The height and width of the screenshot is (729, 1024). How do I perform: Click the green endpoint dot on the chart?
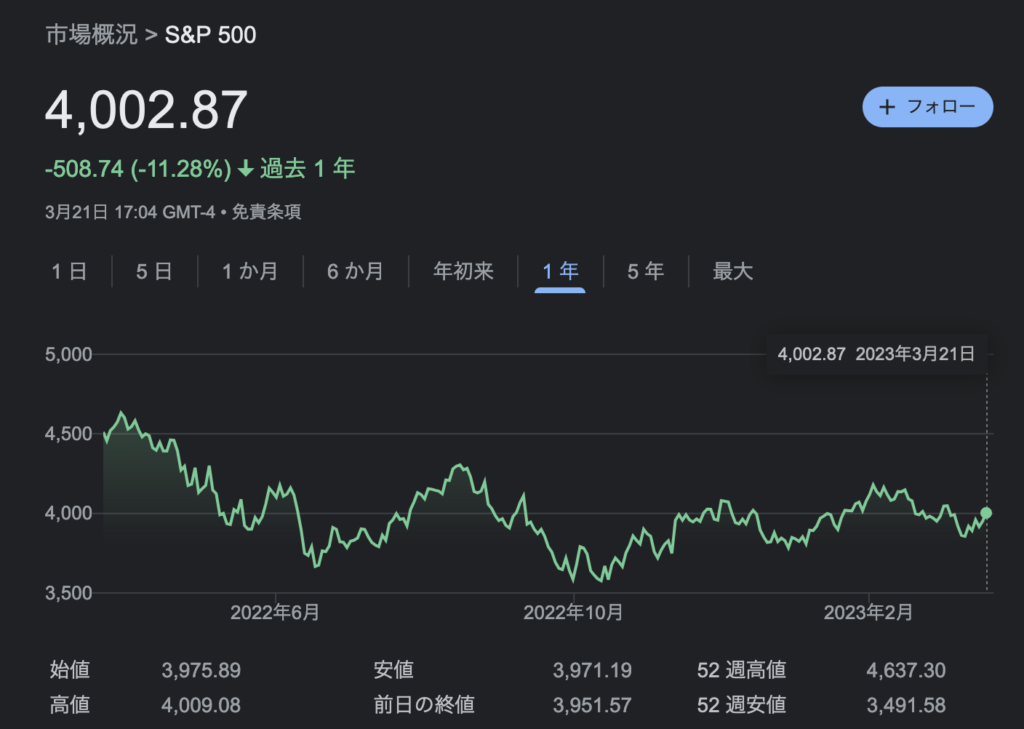coord(987,513)
